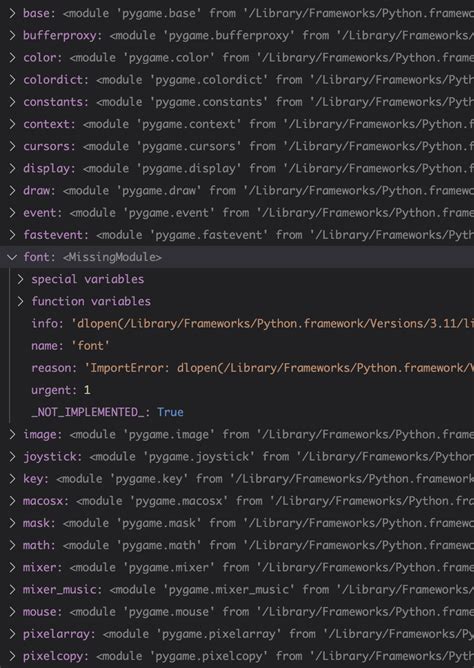Expand the mixer_music module entry
Image resolution: width=474 pixels, height=668 pixels.
[12, 589]
